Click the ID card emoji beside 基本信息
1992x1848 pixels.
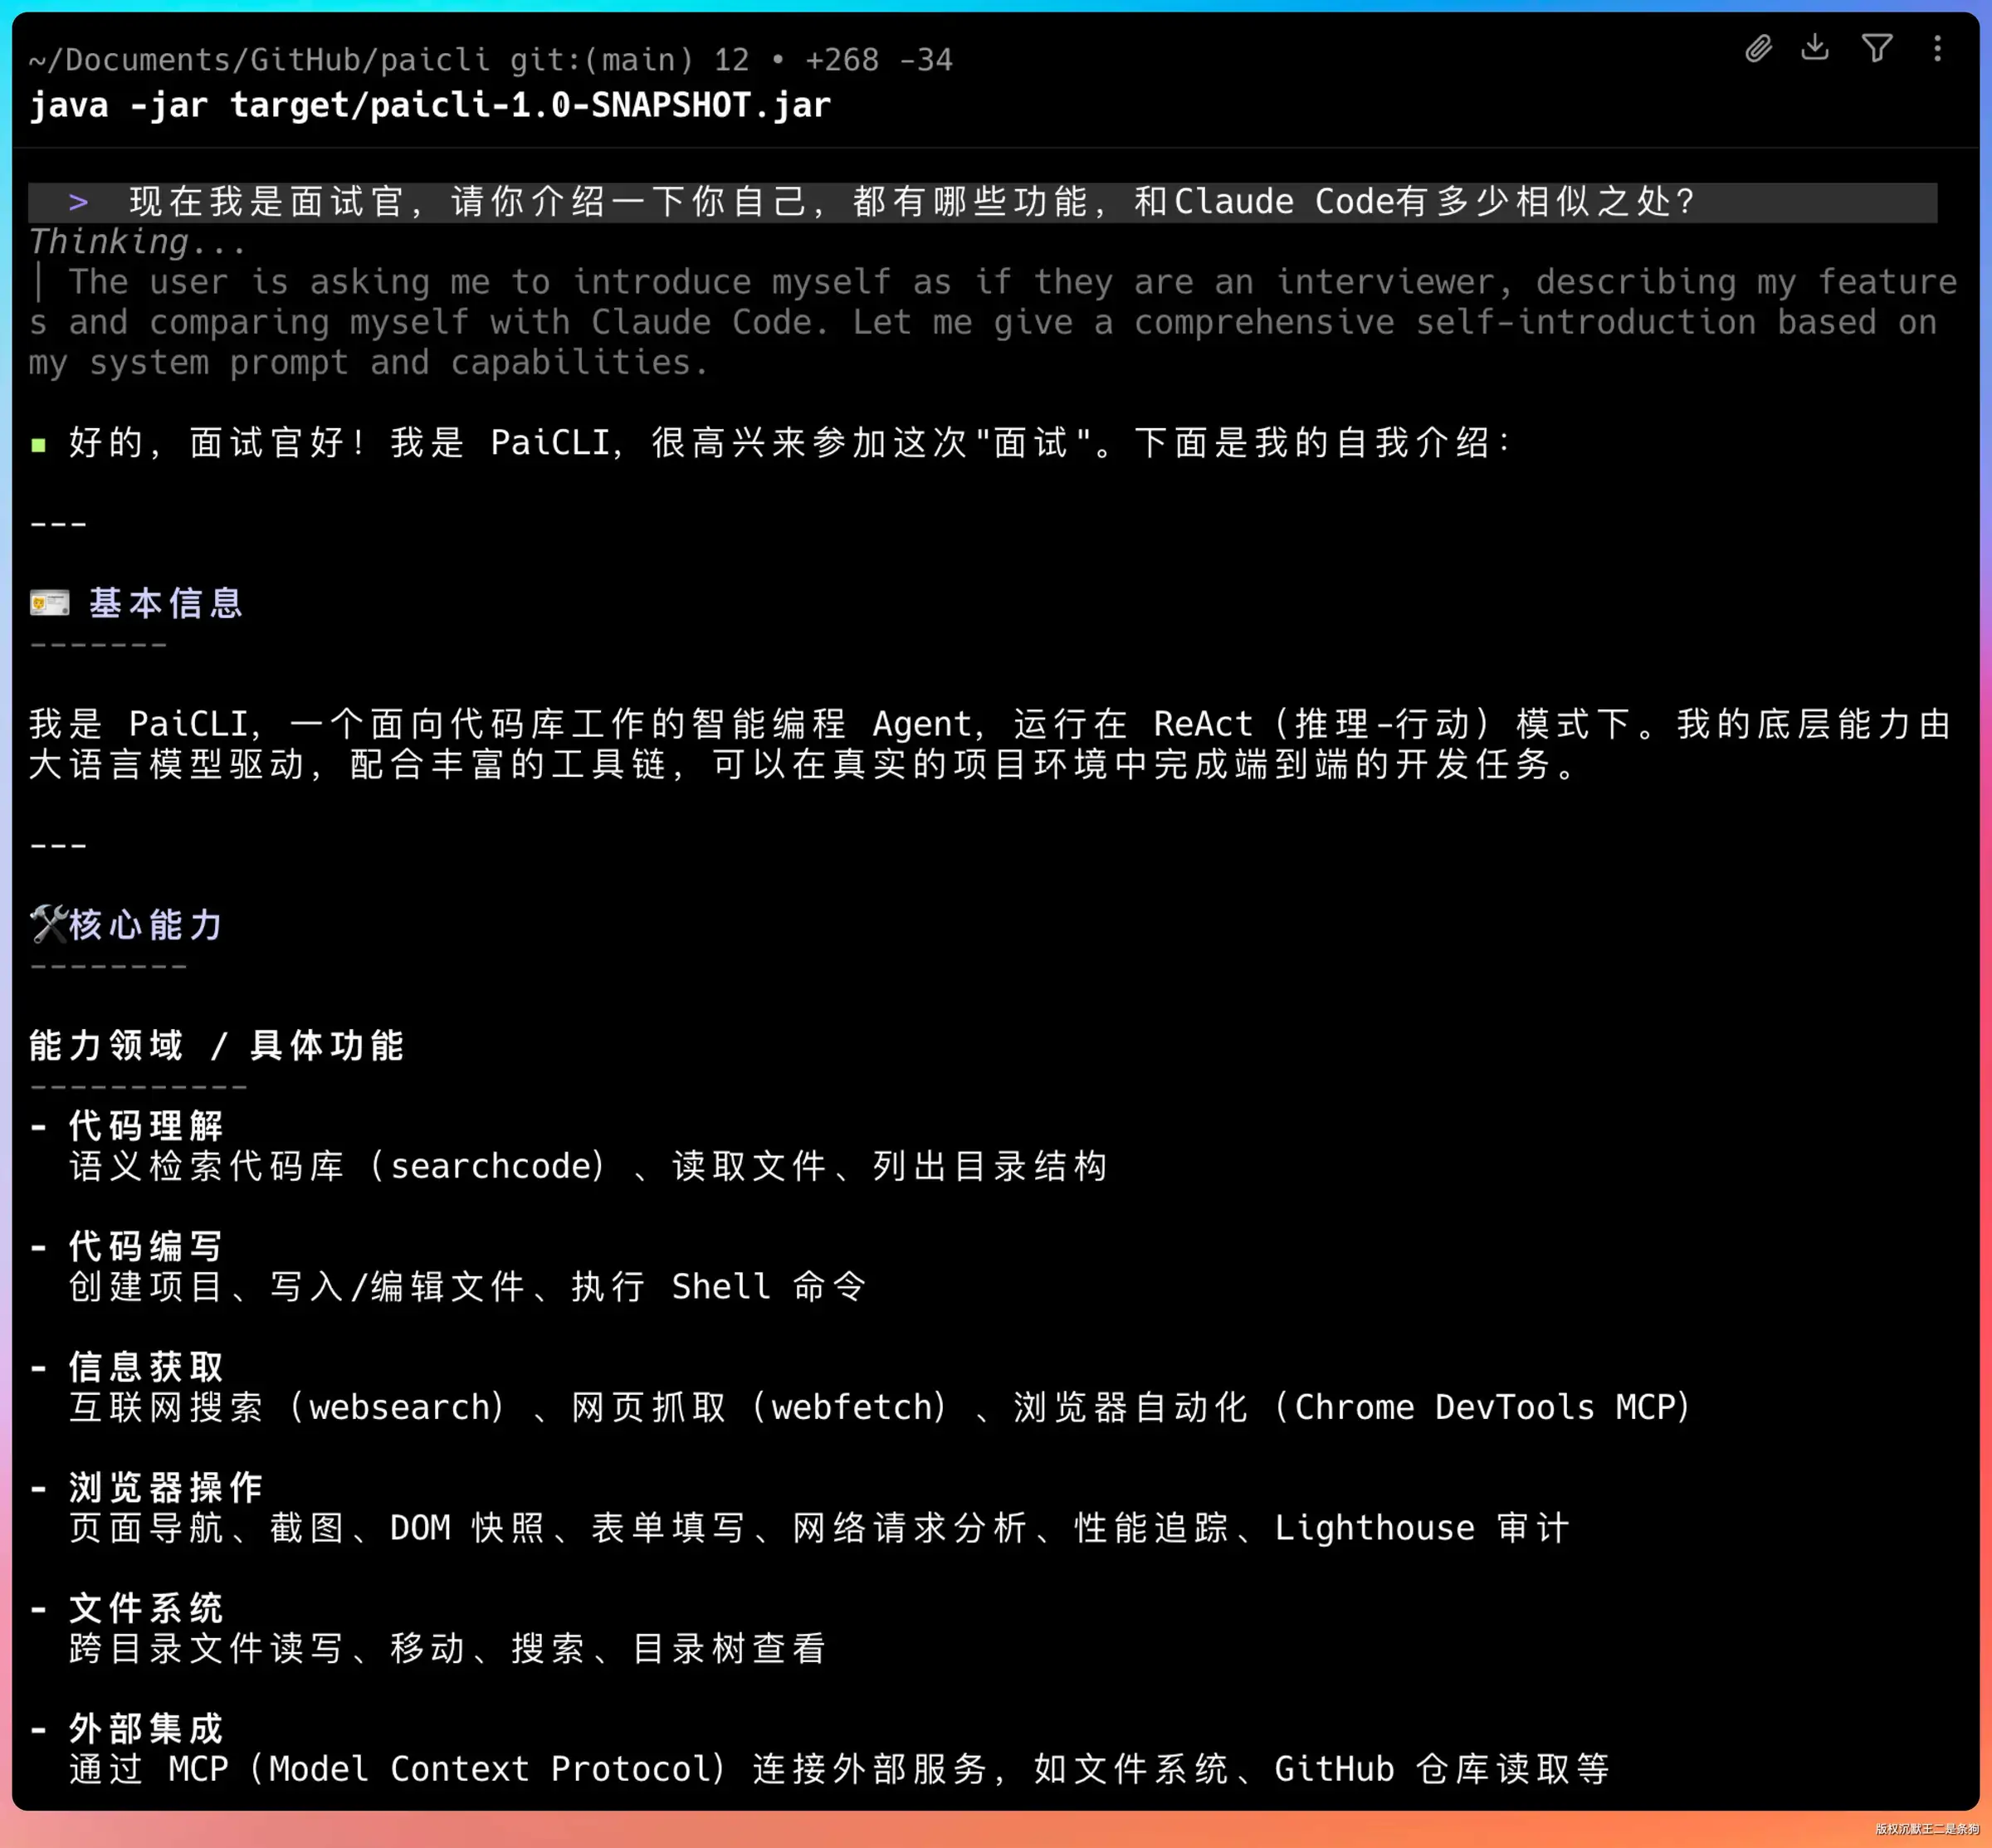(x=50, y=603)
